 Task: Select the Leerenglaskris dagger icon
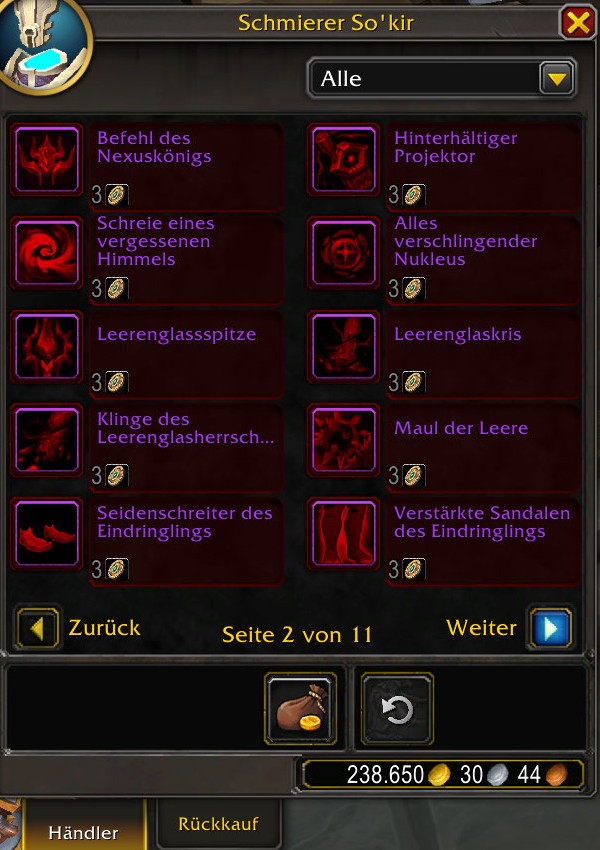tap(344, 346)
